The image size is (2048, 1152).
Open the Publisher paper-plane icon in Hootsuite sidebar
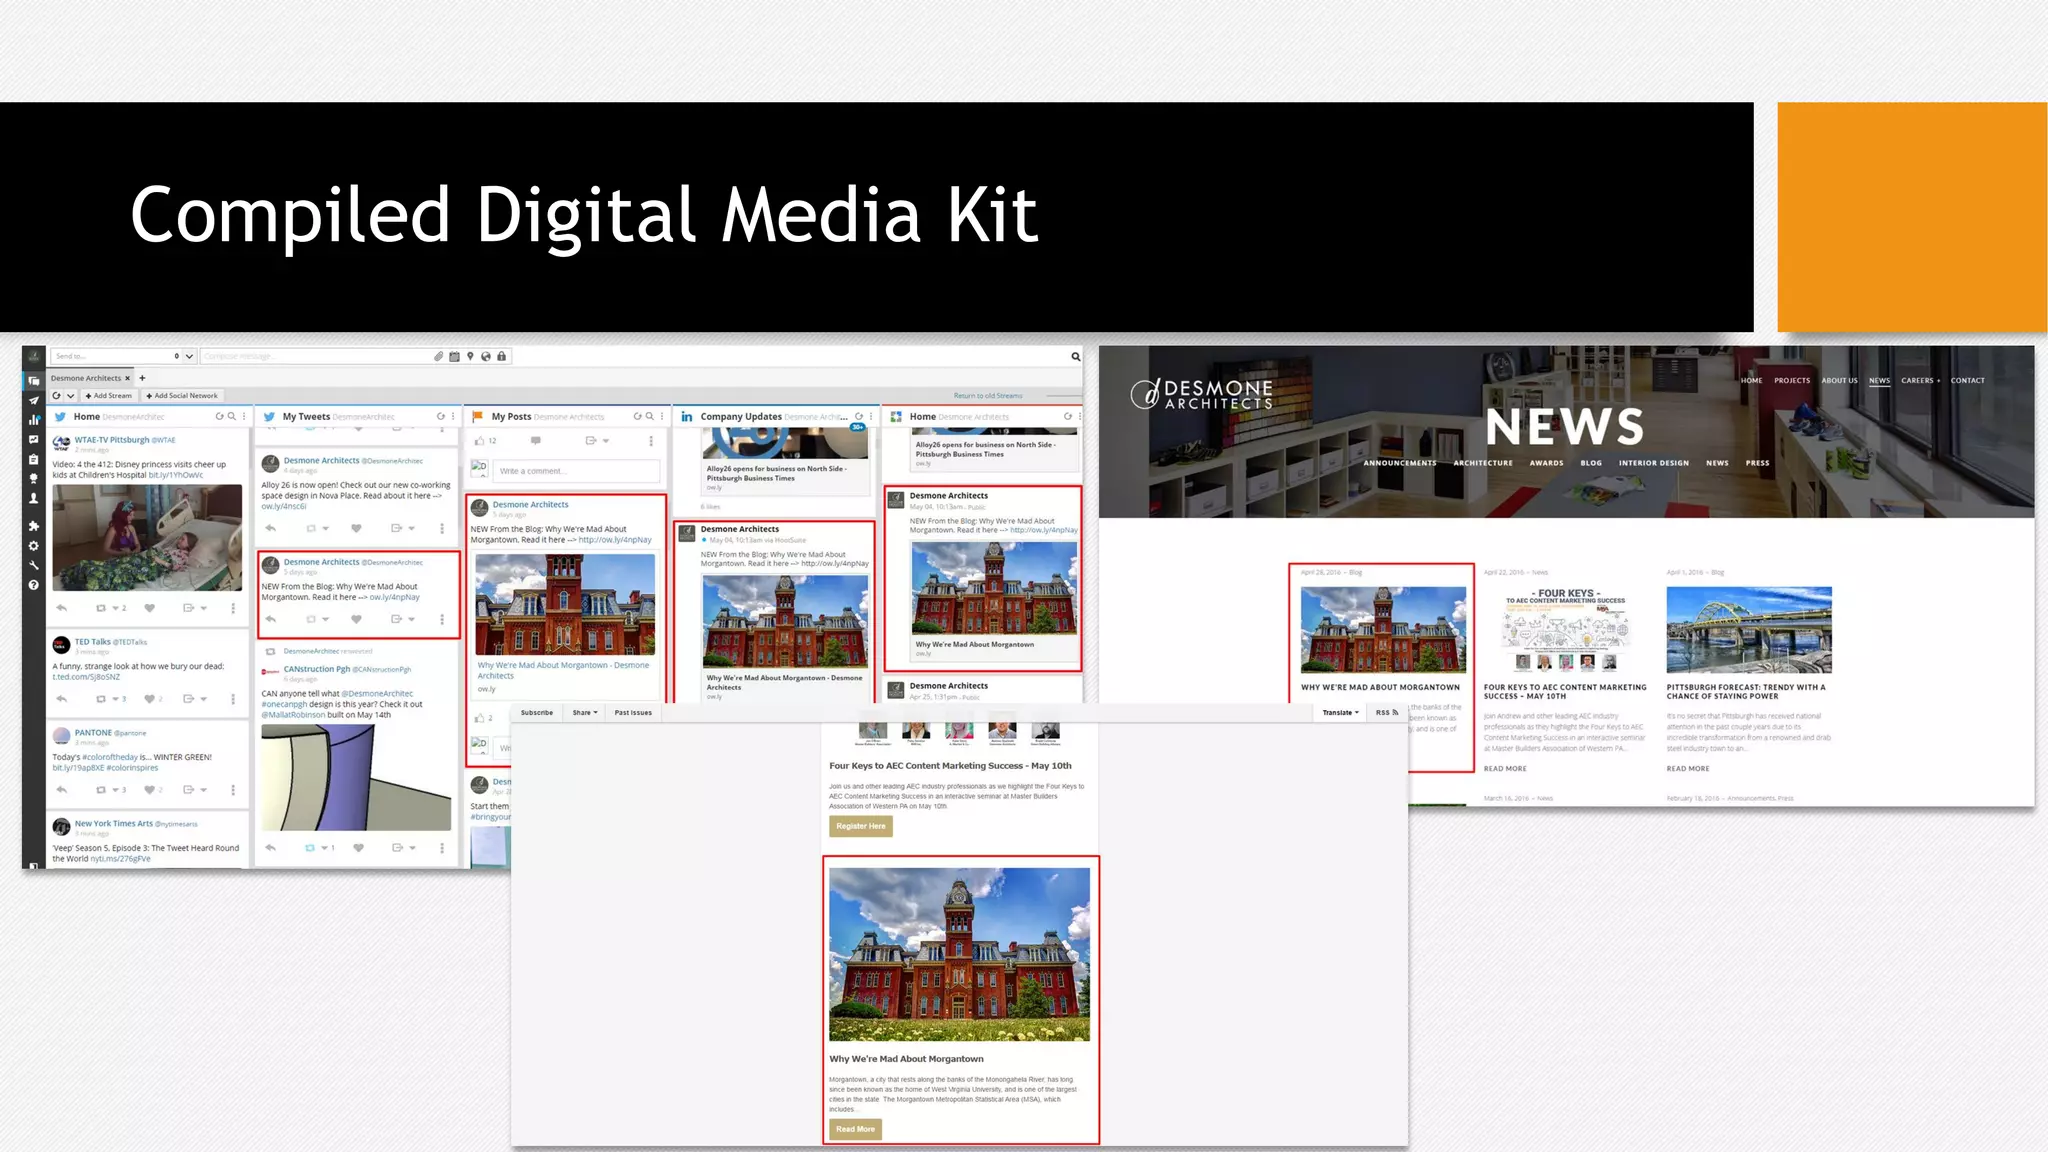(x=34, y=400)
